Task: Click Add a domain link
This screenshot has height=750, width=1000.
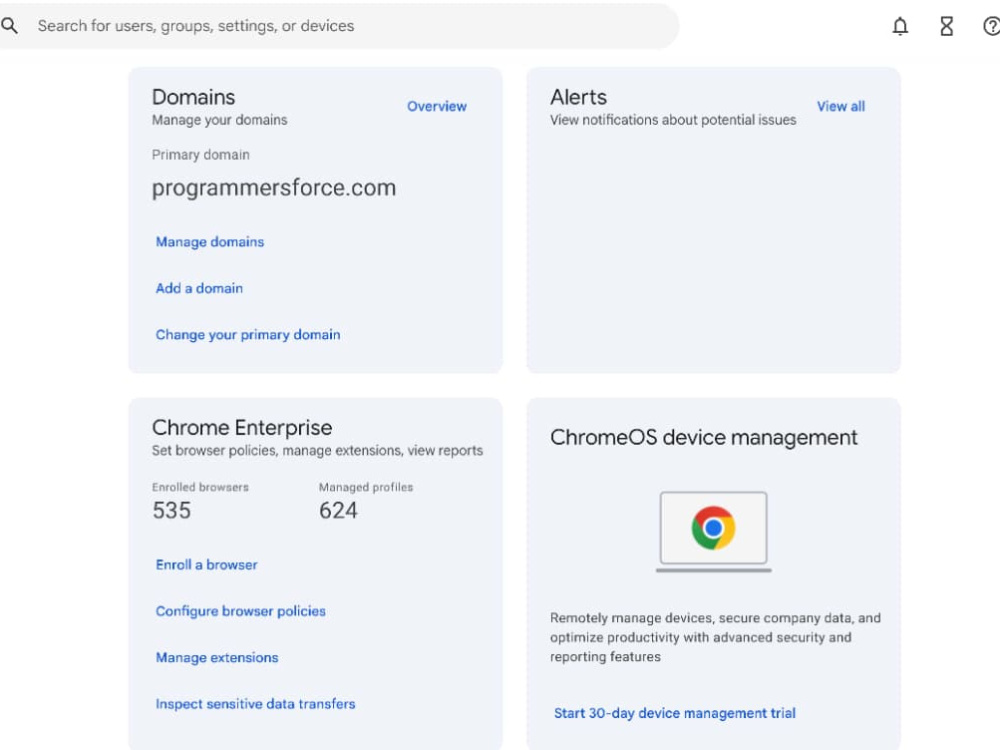Action: point(199,288)
